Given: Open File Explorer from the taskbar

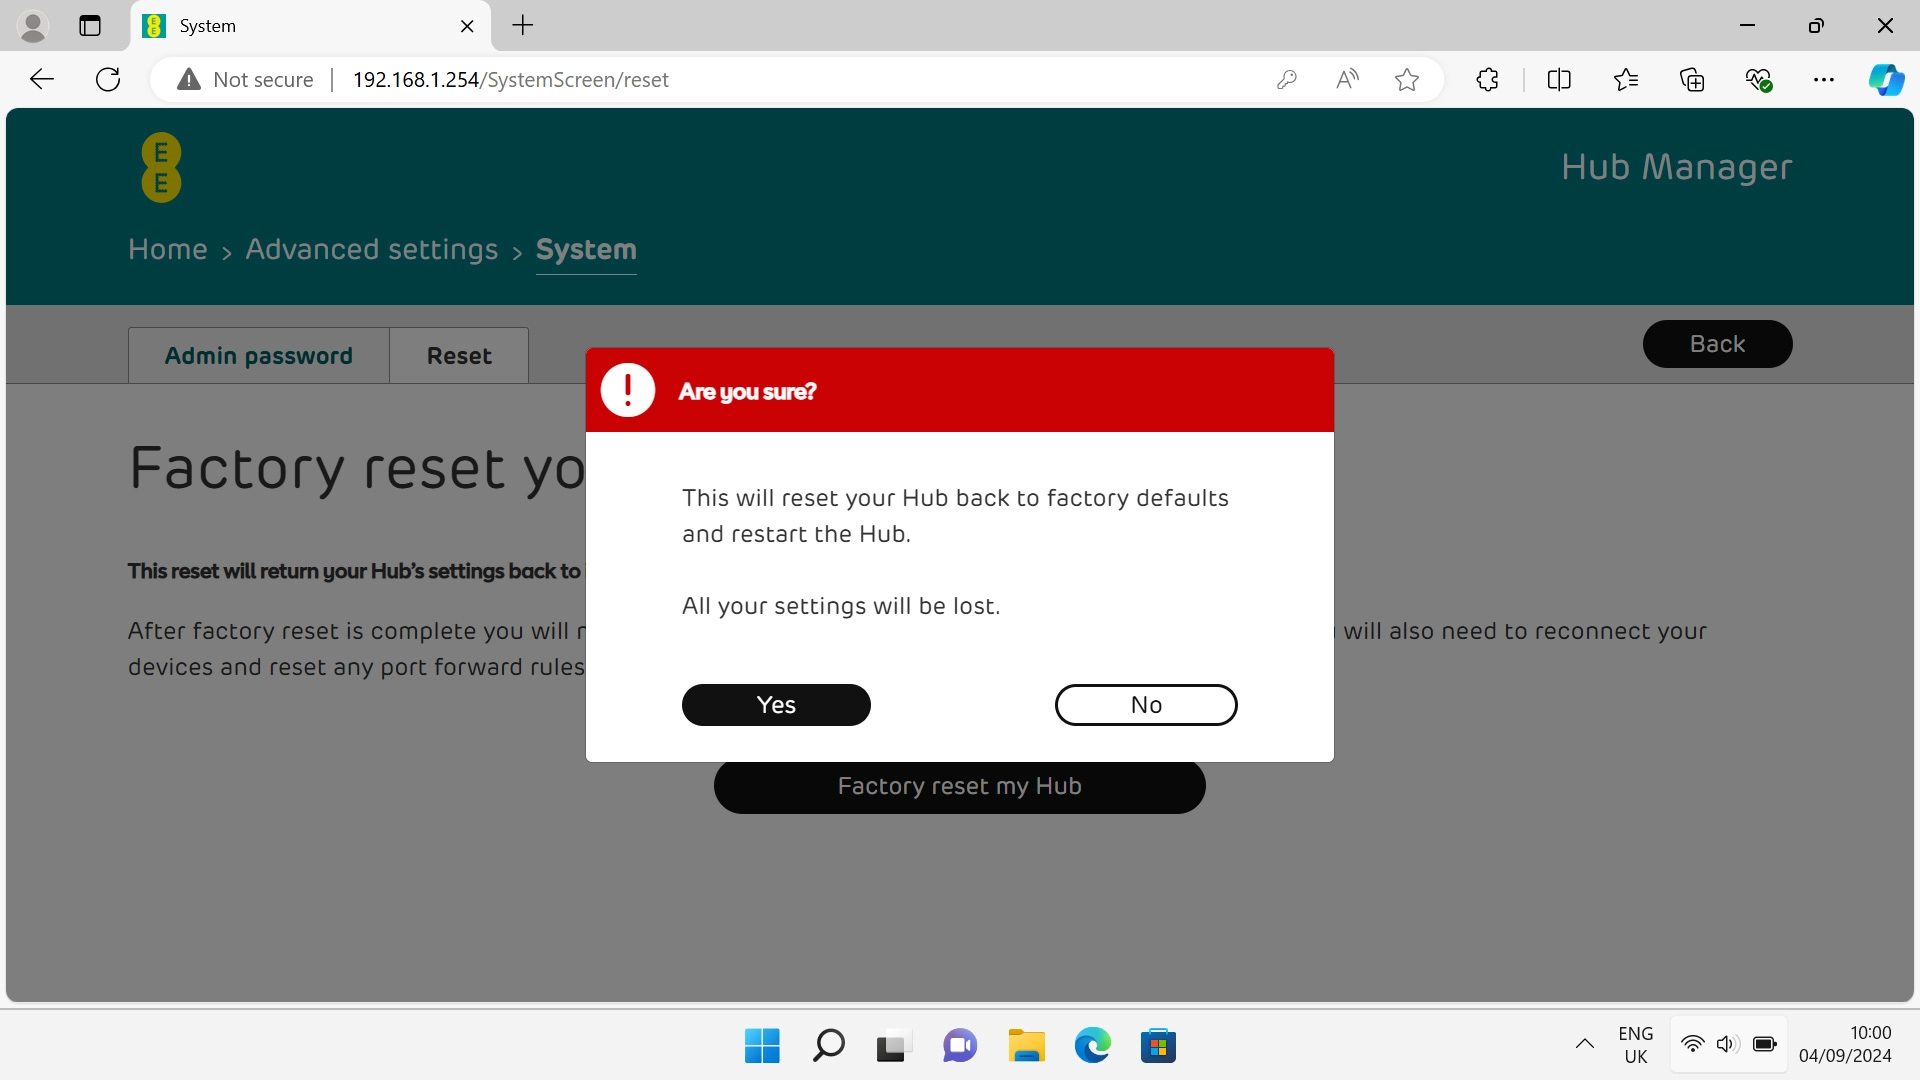Looking at the screenshot, I should click(x=1026, y=1045).
